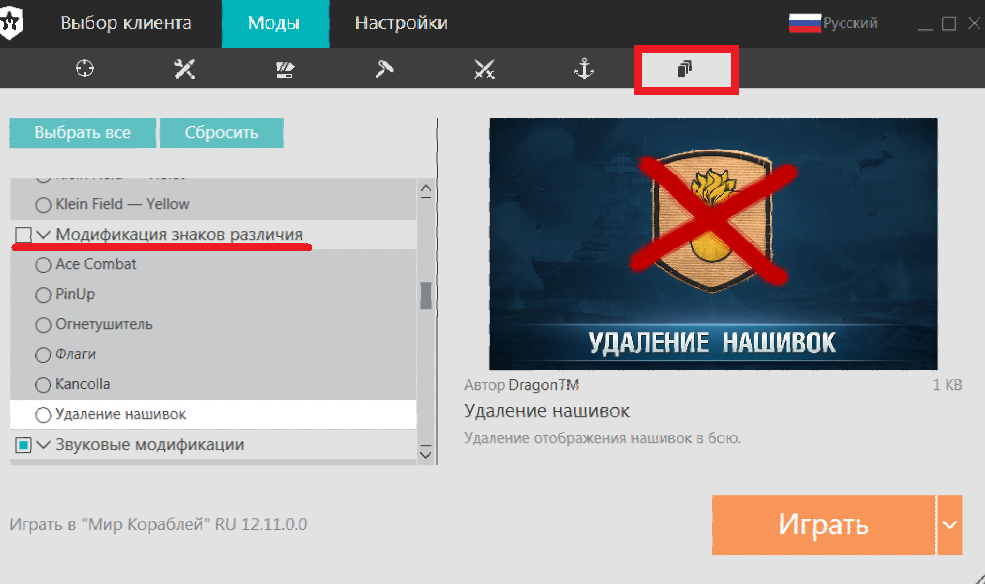Open the Настройки tab
The image size is (985, 584).
[x=401, y=23]
